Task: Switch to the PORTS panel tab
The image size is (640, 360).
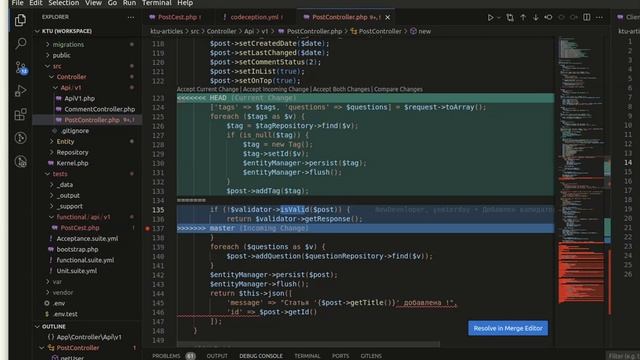Action: (340, 356)
